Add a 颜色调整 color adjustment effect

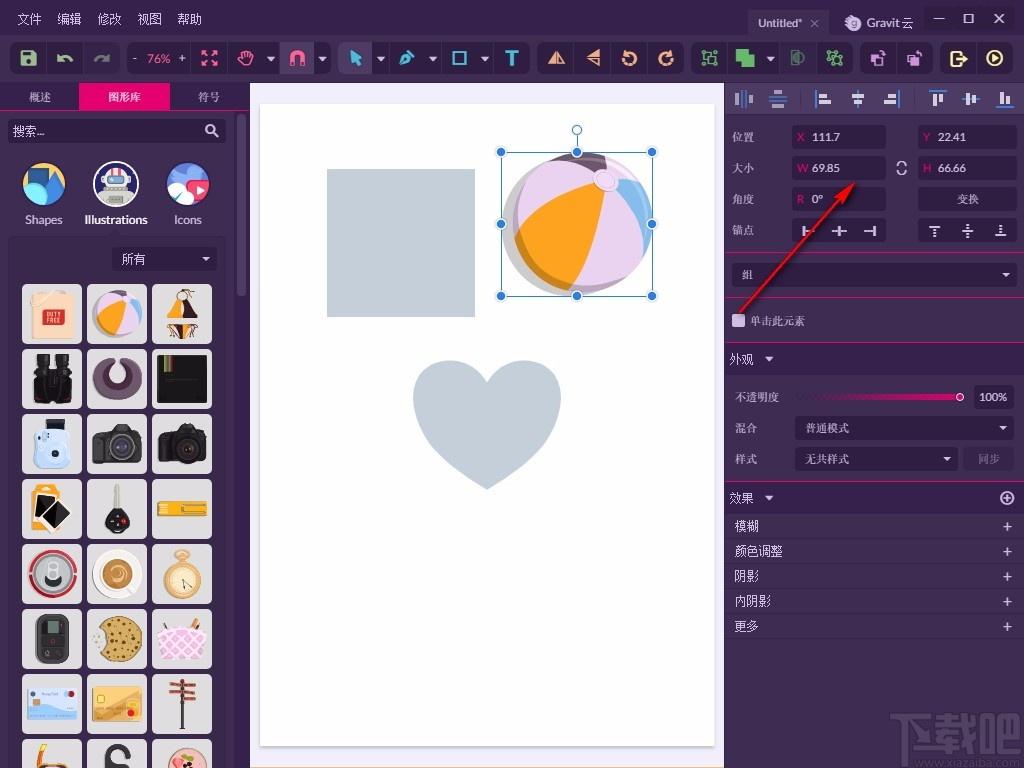[1007, 551]
